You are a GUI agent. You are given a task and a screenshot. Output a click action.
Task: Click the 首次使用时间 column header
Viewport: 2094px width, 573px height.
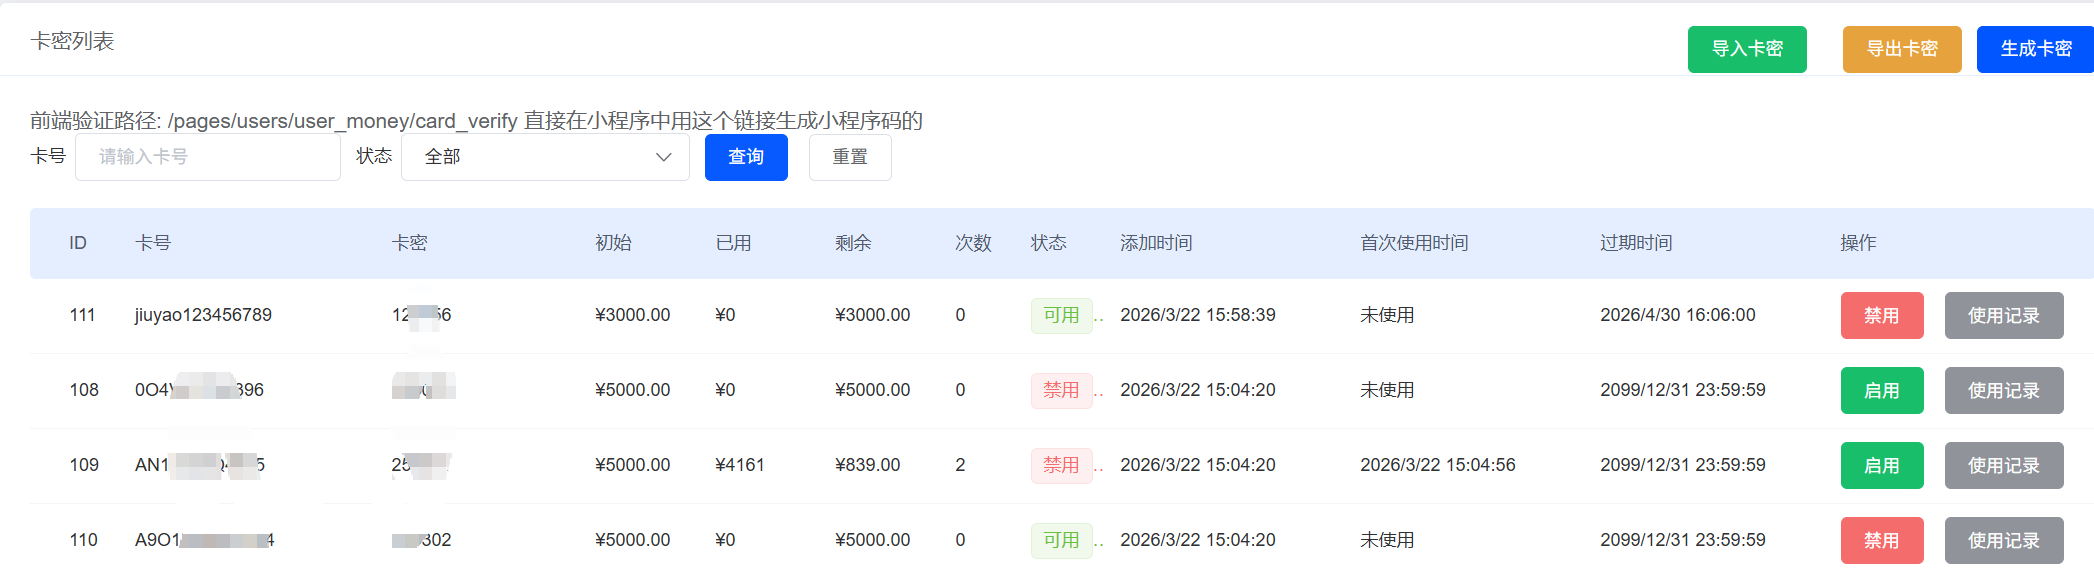click(x=1414, y=243)
